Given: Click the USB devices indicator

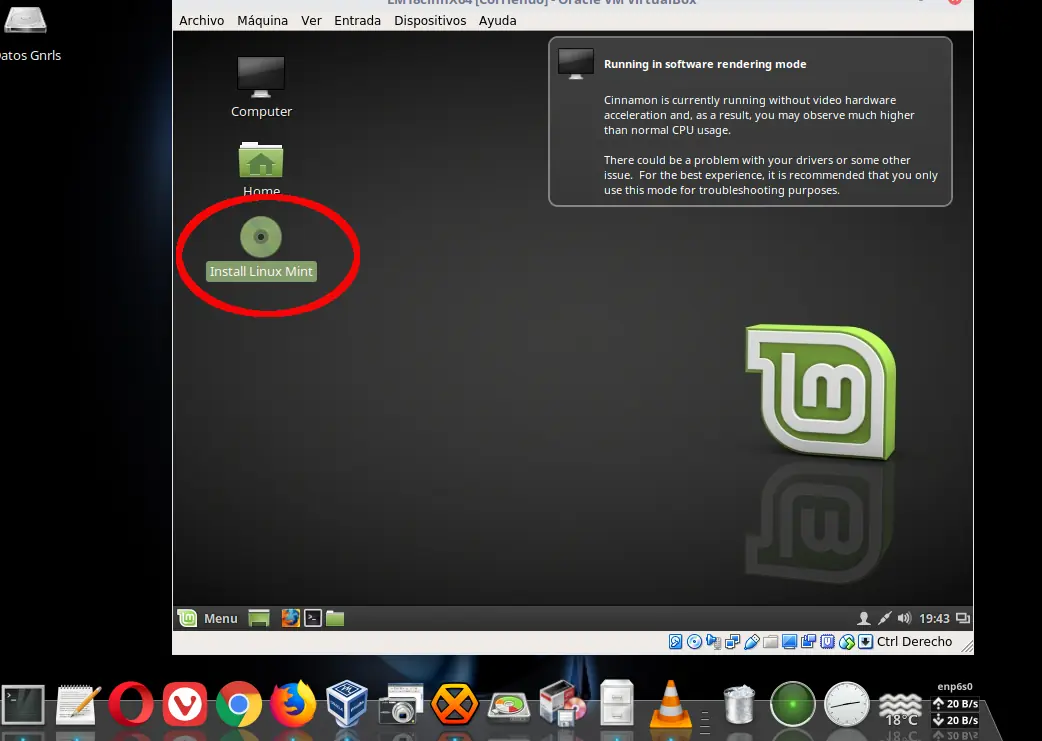Looking at the screenshot, I should (x=752, y=642).
